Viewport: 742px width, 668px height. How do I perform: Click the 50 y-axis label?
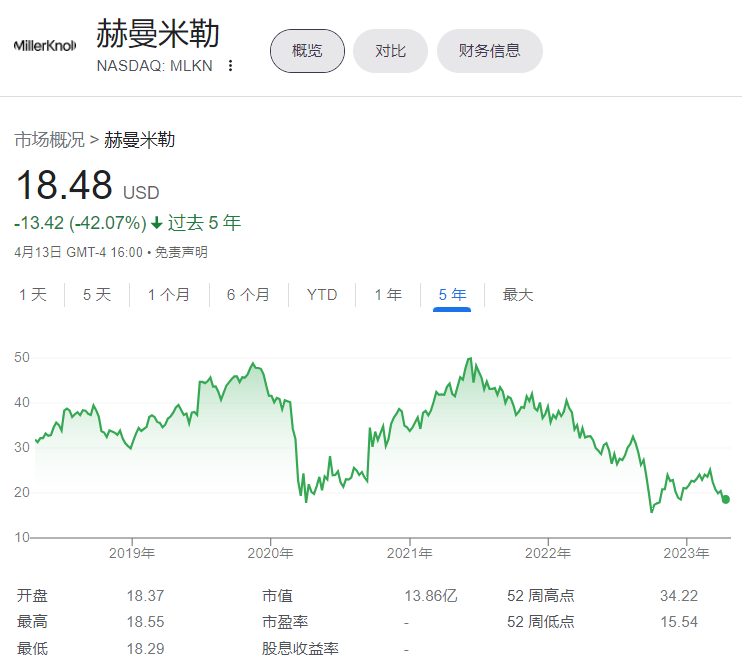click(x=22, y=357)
